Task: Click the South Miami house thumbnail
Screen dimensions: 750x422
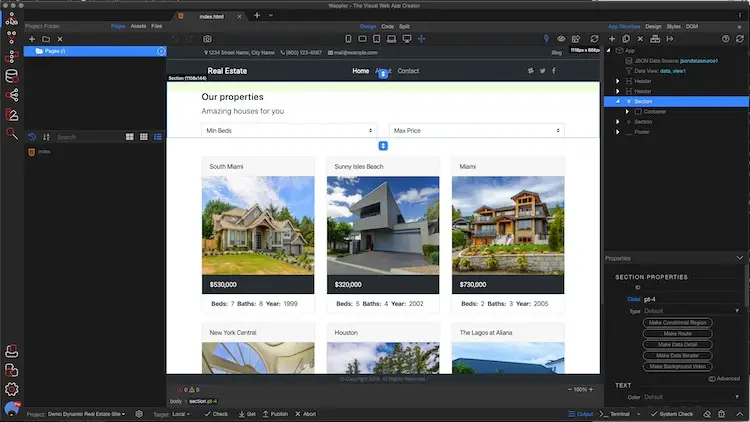Action: pos(258,225)
